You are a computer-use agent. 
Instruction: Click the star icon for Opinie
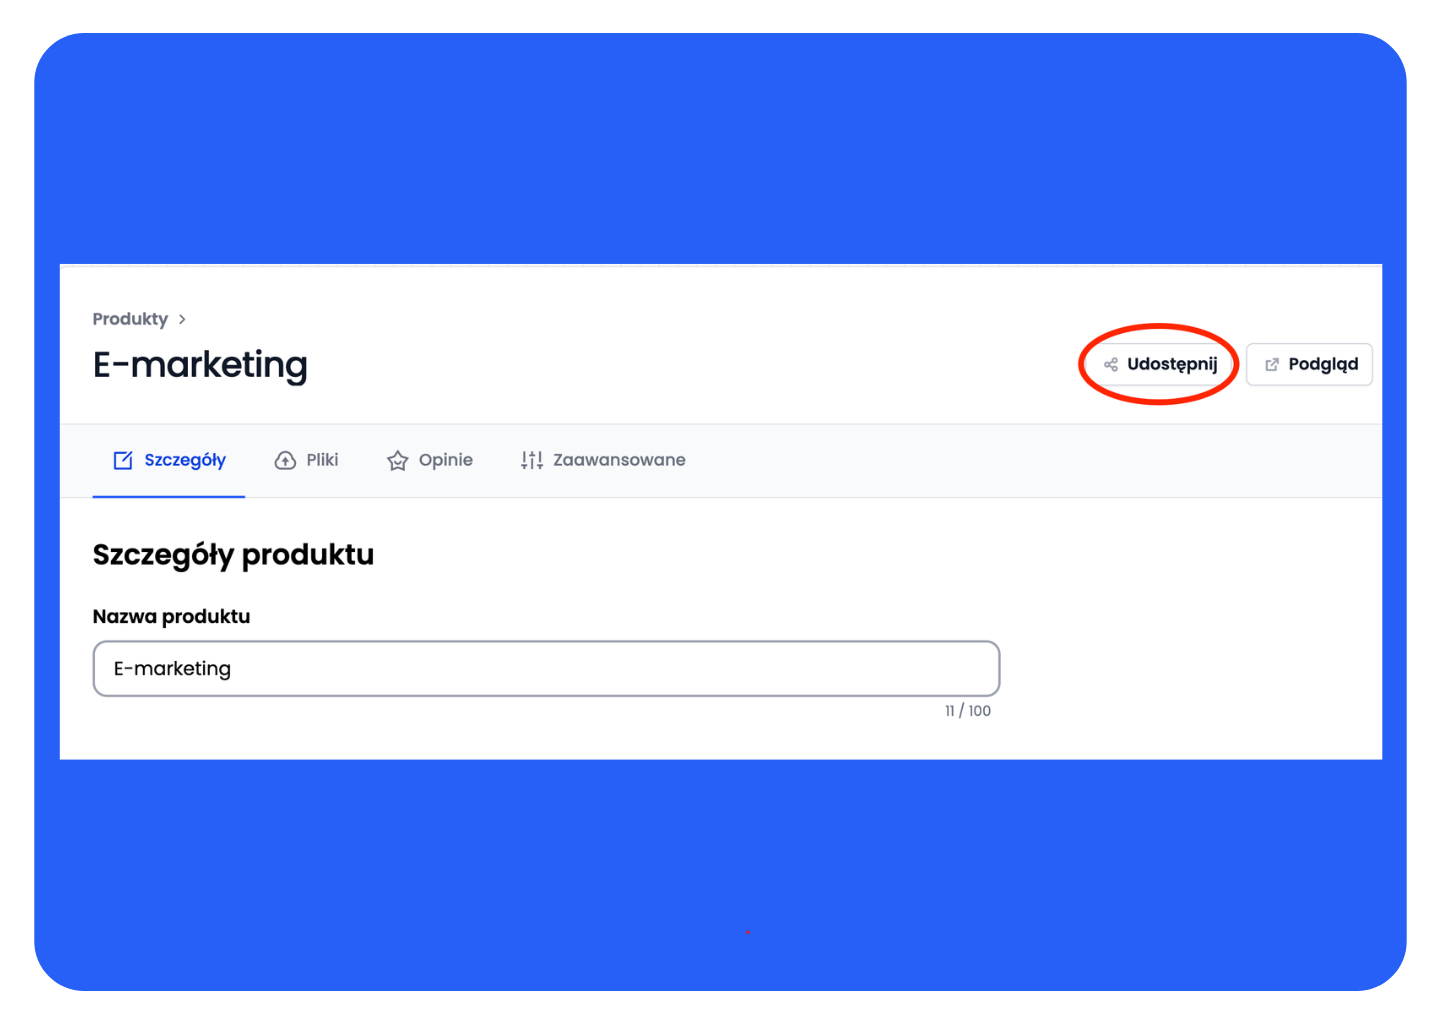398,460
